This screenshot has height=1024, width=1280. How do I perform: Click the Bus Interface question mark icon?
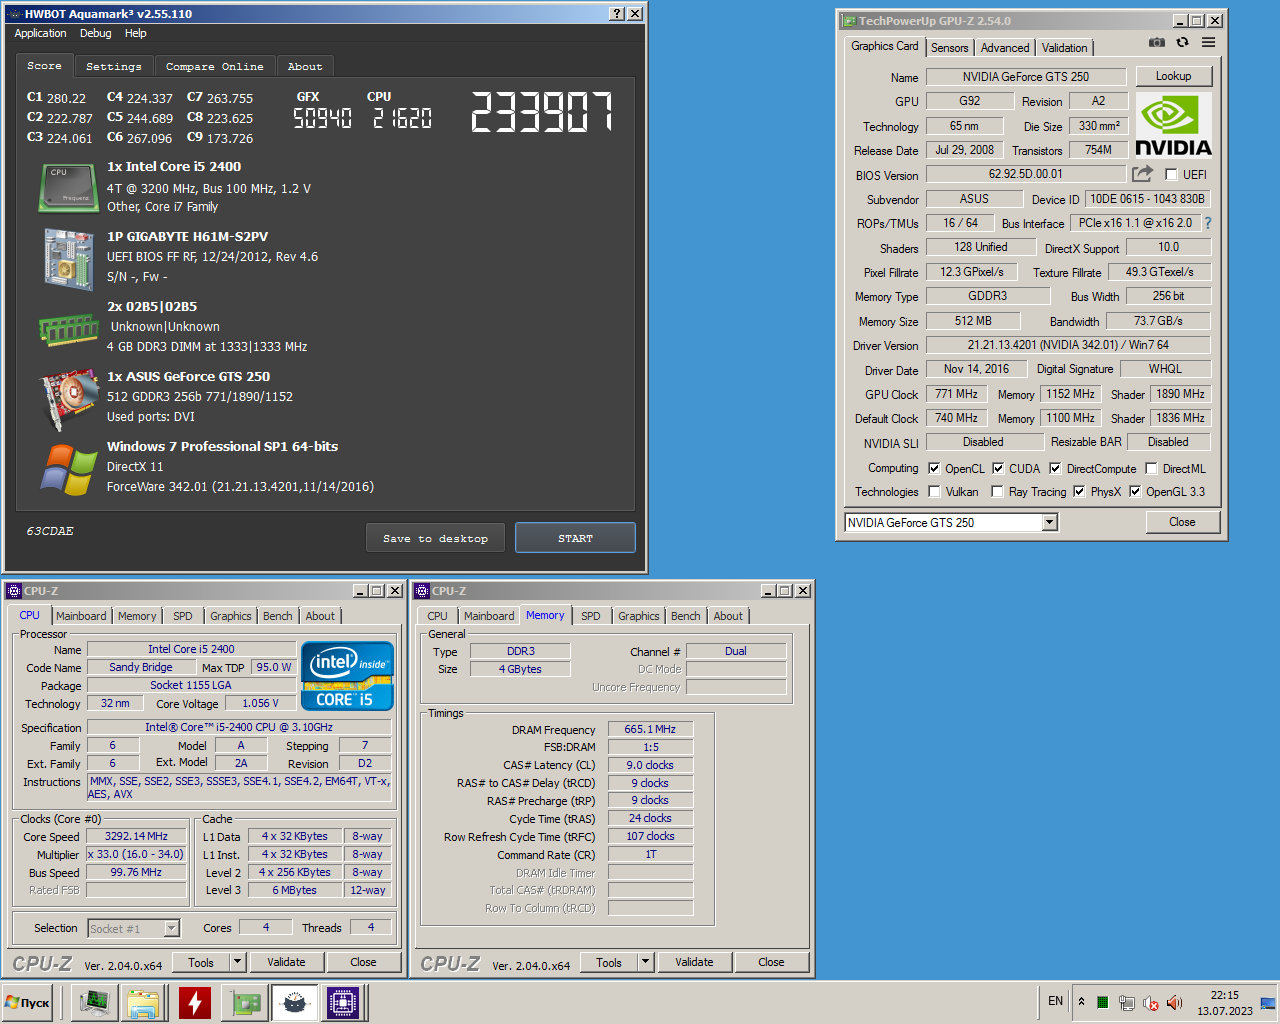coord(1207,223)
